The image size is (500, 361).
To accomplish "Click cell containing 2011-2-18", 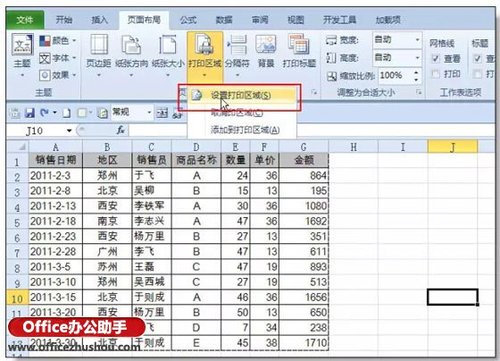I will [55, 221].
